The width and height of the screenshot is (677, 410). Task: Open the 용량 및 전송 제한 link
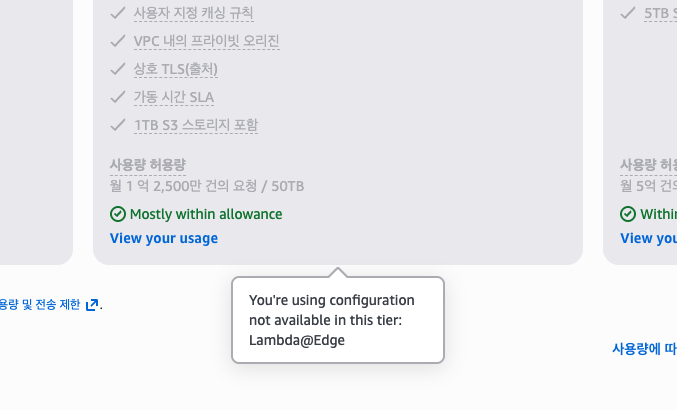click(38, 305)
